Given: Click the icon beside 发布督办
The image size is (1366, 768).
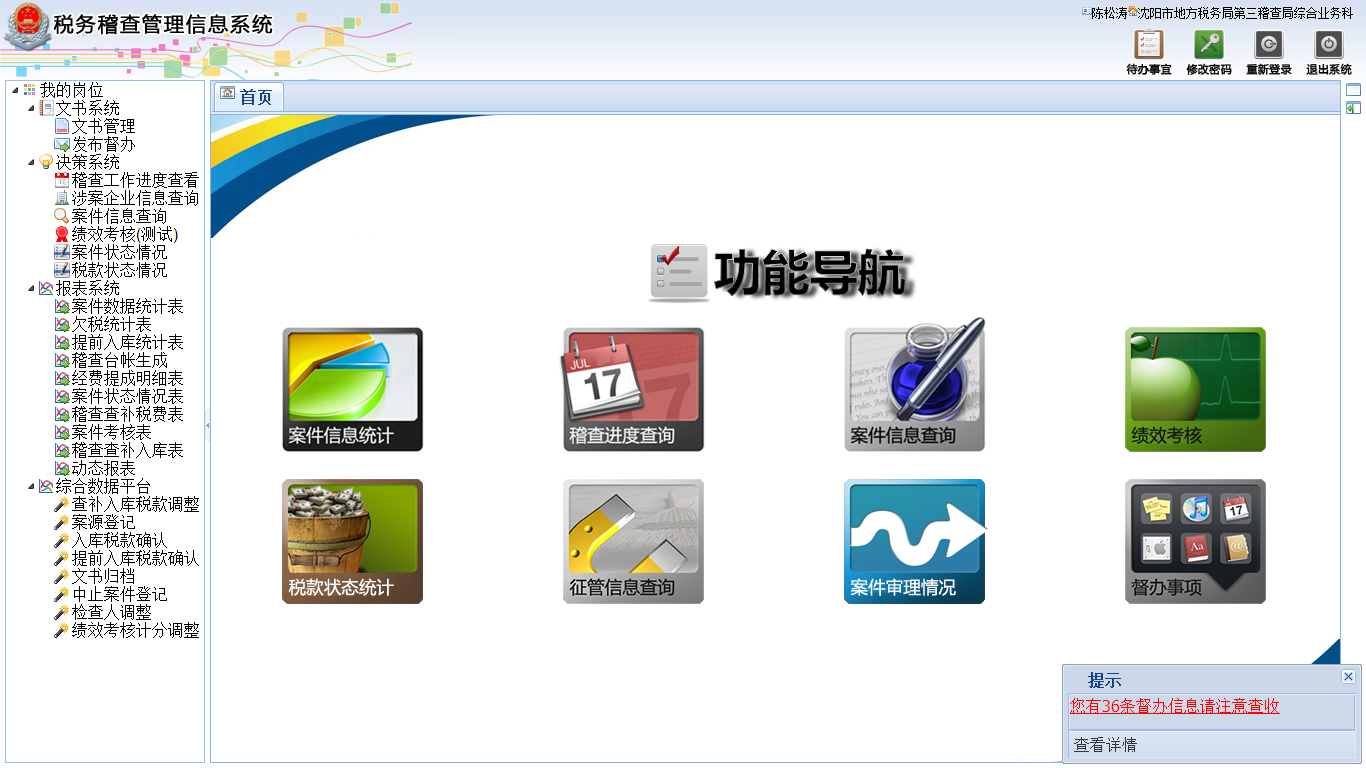Looking at the screenshot, I should [x=62, y=145].
